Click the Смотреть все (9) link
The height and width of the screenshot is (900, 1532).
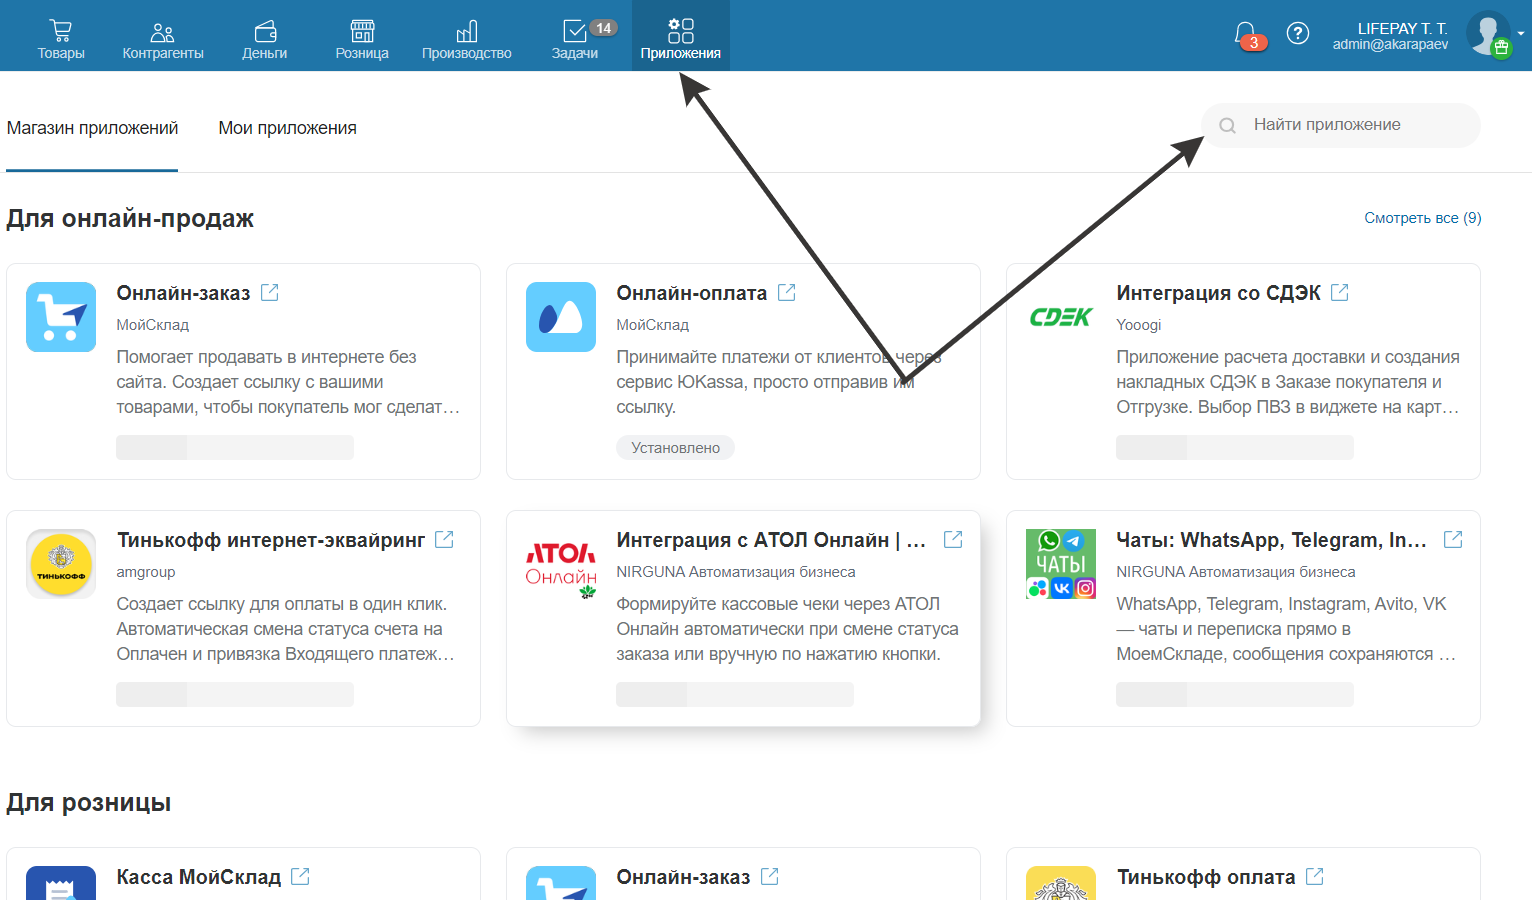pyautogui.click(x=1423, y=218)
